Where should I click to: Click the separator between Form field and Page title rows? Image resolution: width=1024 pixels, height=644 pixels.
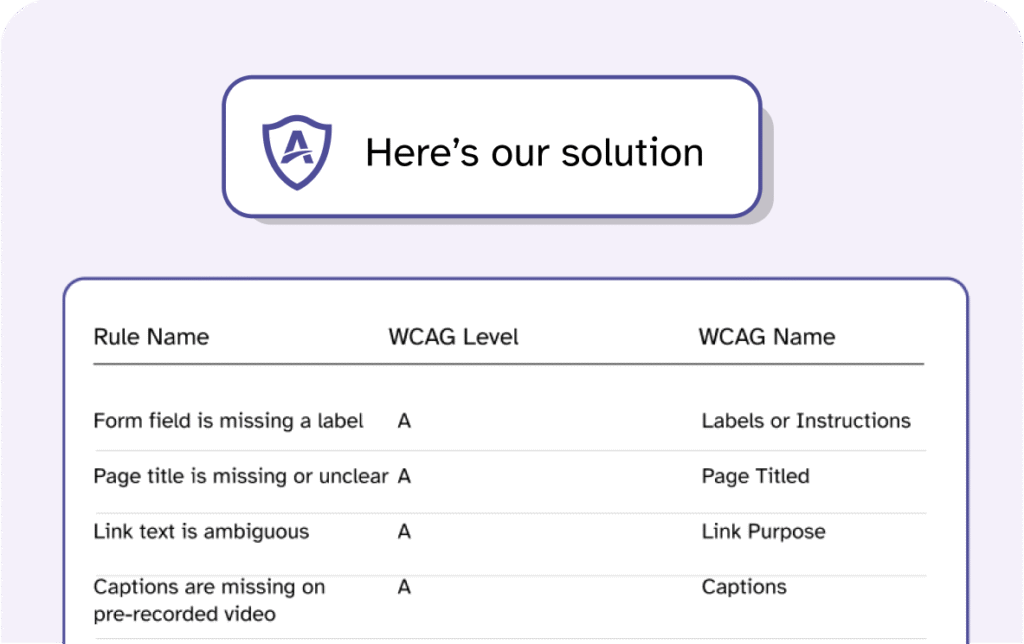pos(510,450)
